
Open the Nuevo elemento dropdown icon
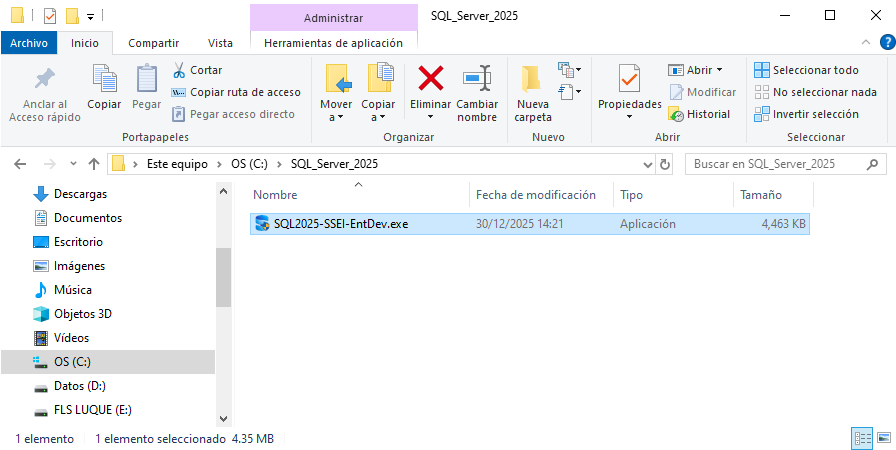[570, 70]
